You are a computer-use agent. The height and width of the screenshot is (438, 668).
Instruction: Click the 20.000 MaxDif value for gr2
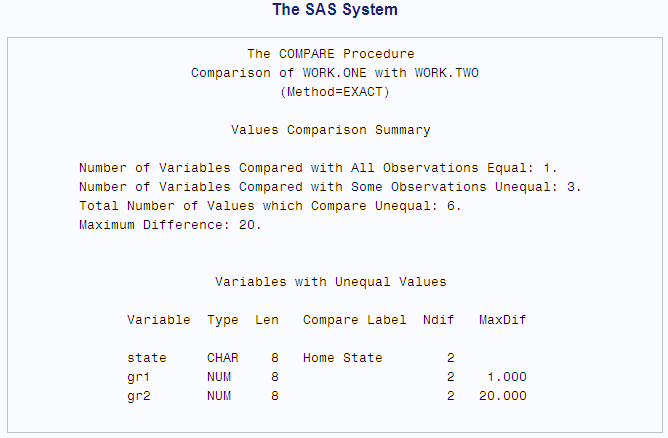point(503,396)
